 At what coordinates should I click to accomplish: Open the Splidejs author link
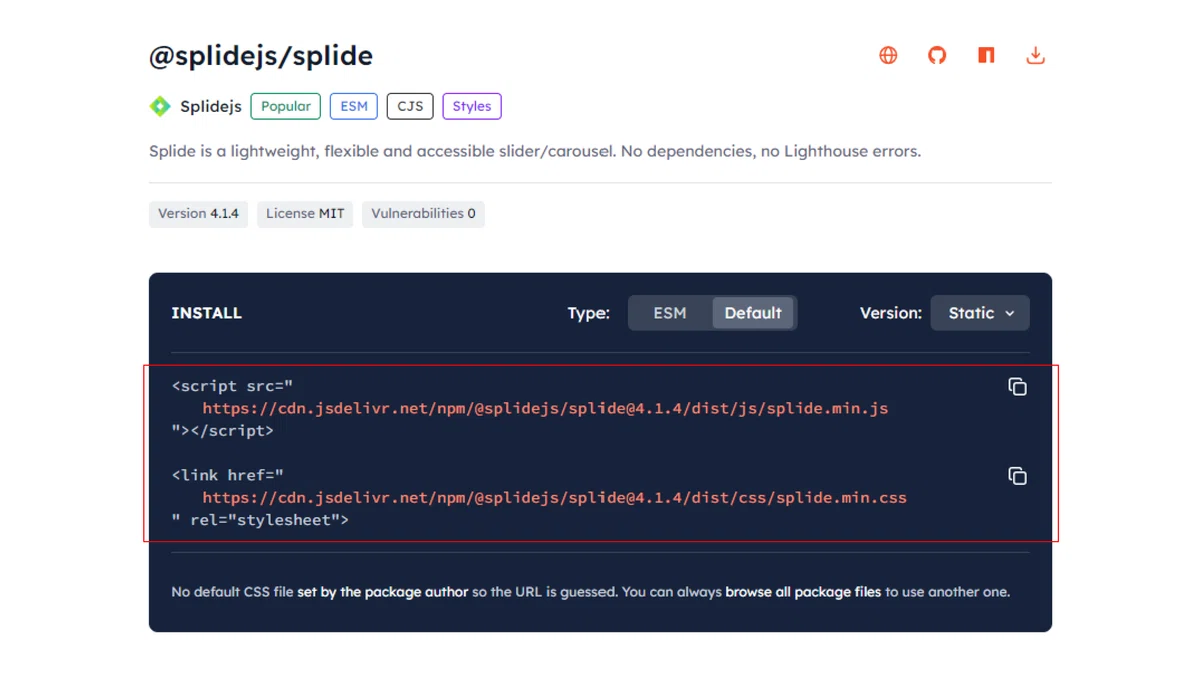[211, 106]
